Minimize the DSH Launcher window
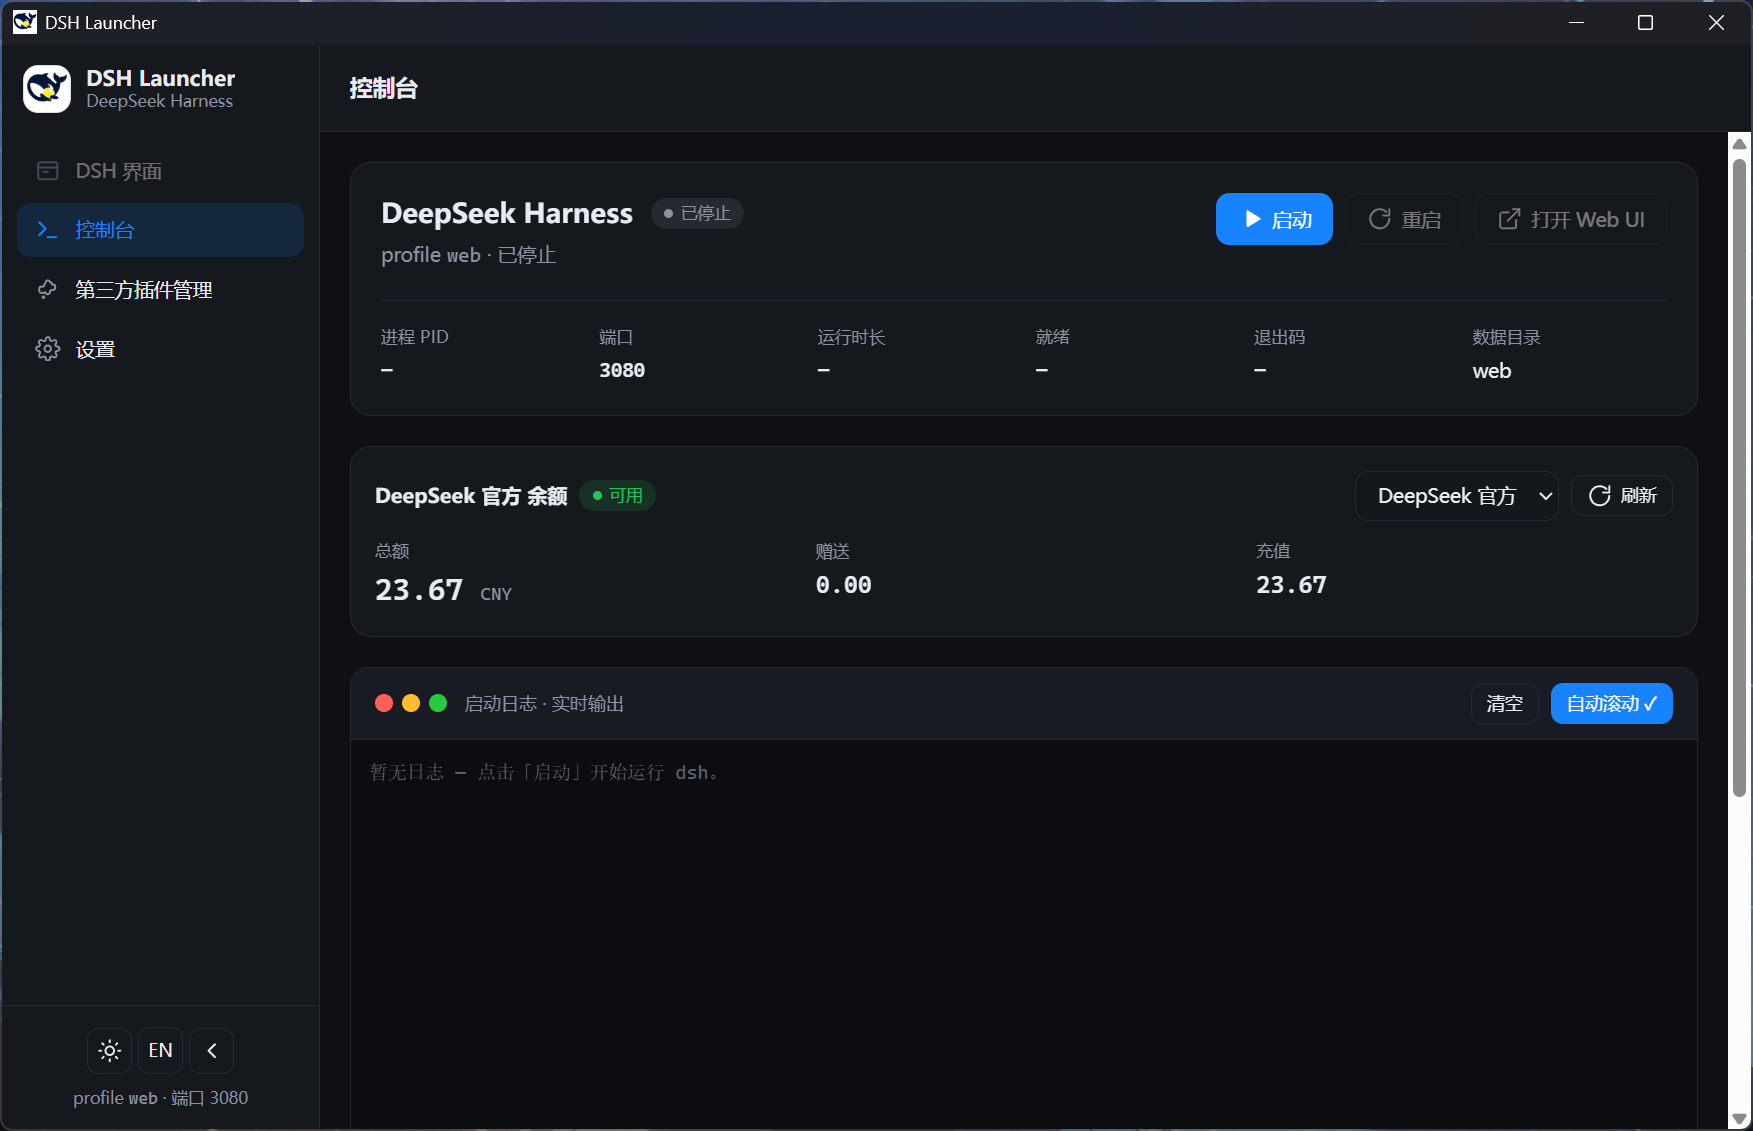Screen dimensions: 1753x1131 1577,22
